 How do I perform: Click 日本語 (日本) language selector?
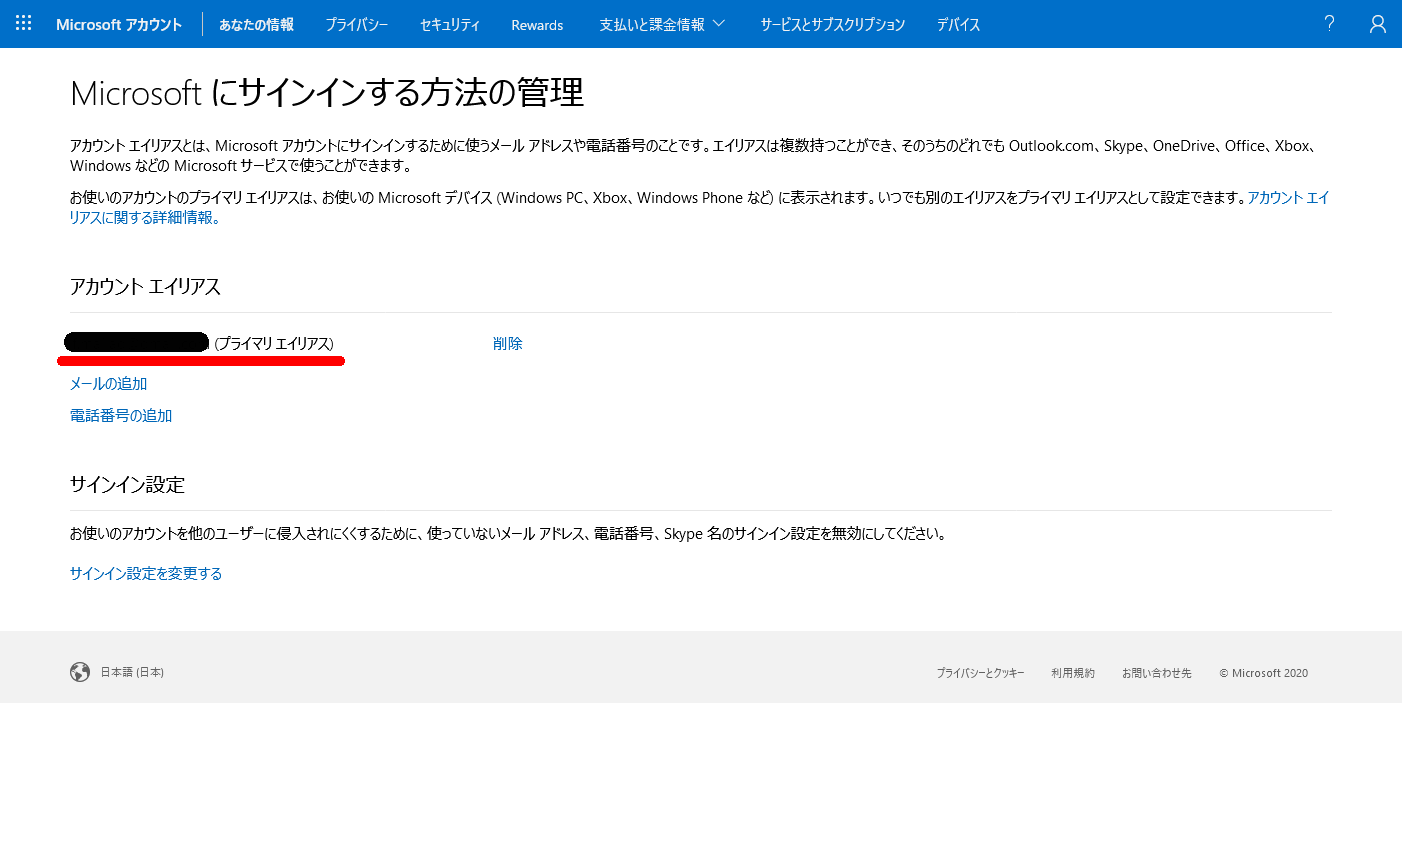pos(132,672)
